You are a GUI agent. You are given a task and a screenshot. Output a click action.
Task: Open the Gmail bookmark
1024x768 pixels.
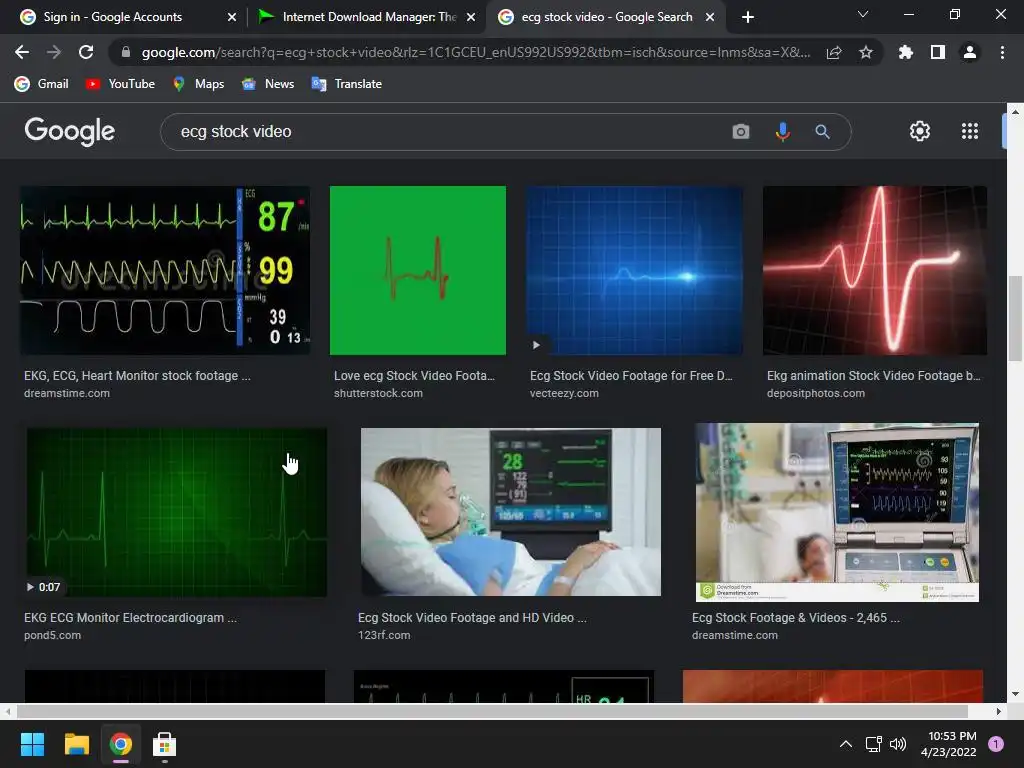42,84
